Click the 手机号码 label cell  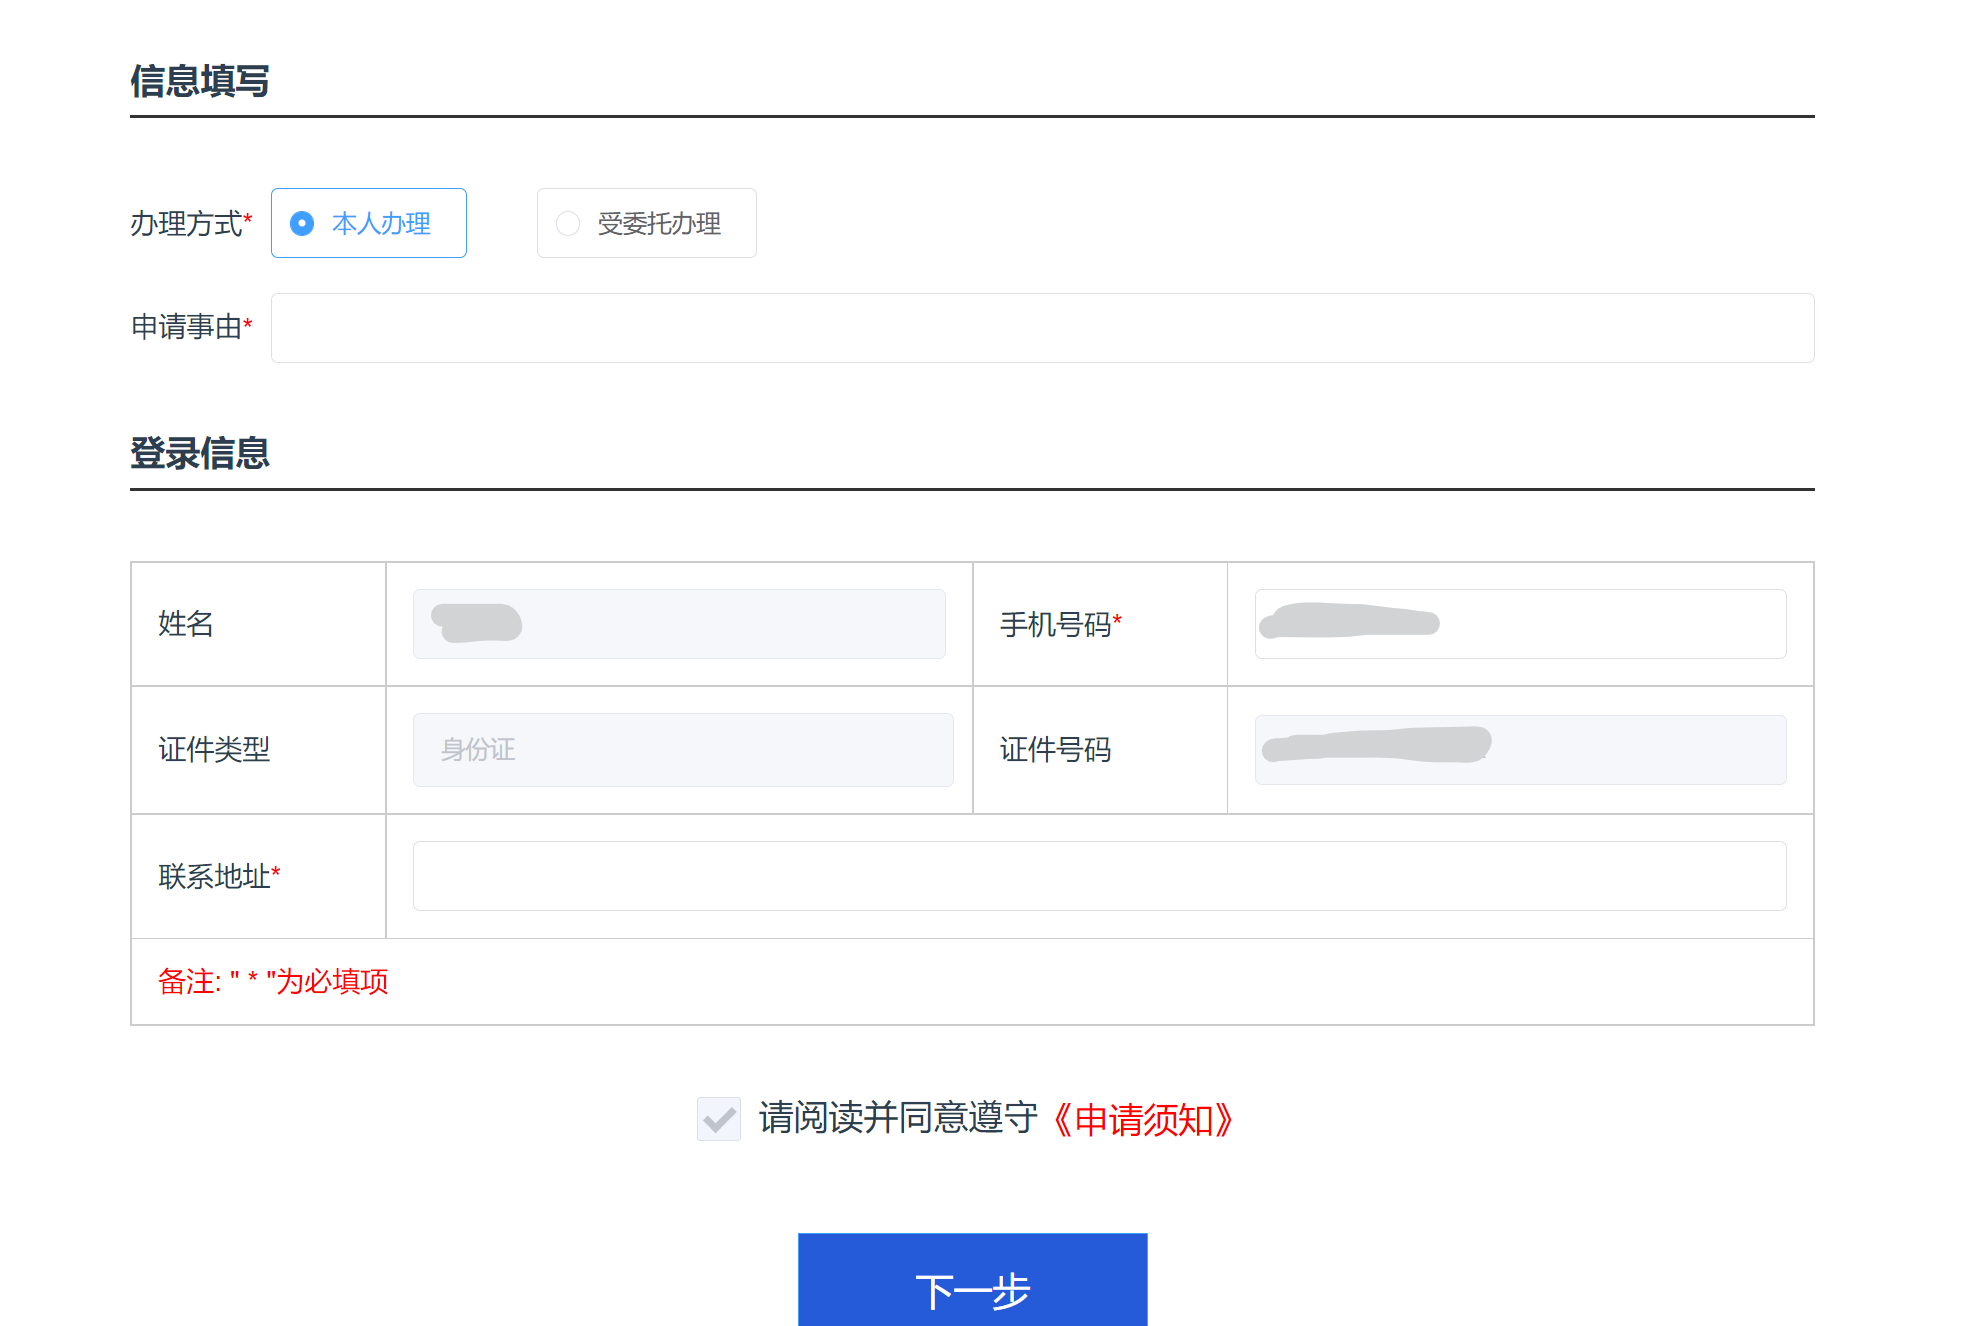(x=1056, y=625)
